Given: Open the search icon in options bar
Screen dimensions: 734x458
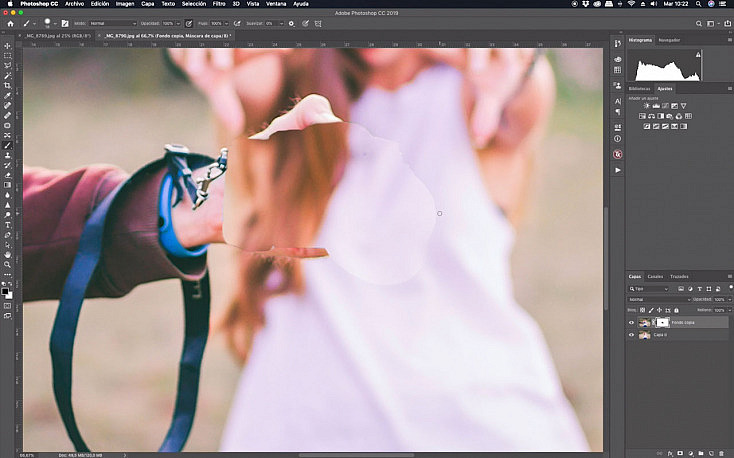Looking at the screenshot, I should point(698,23).
